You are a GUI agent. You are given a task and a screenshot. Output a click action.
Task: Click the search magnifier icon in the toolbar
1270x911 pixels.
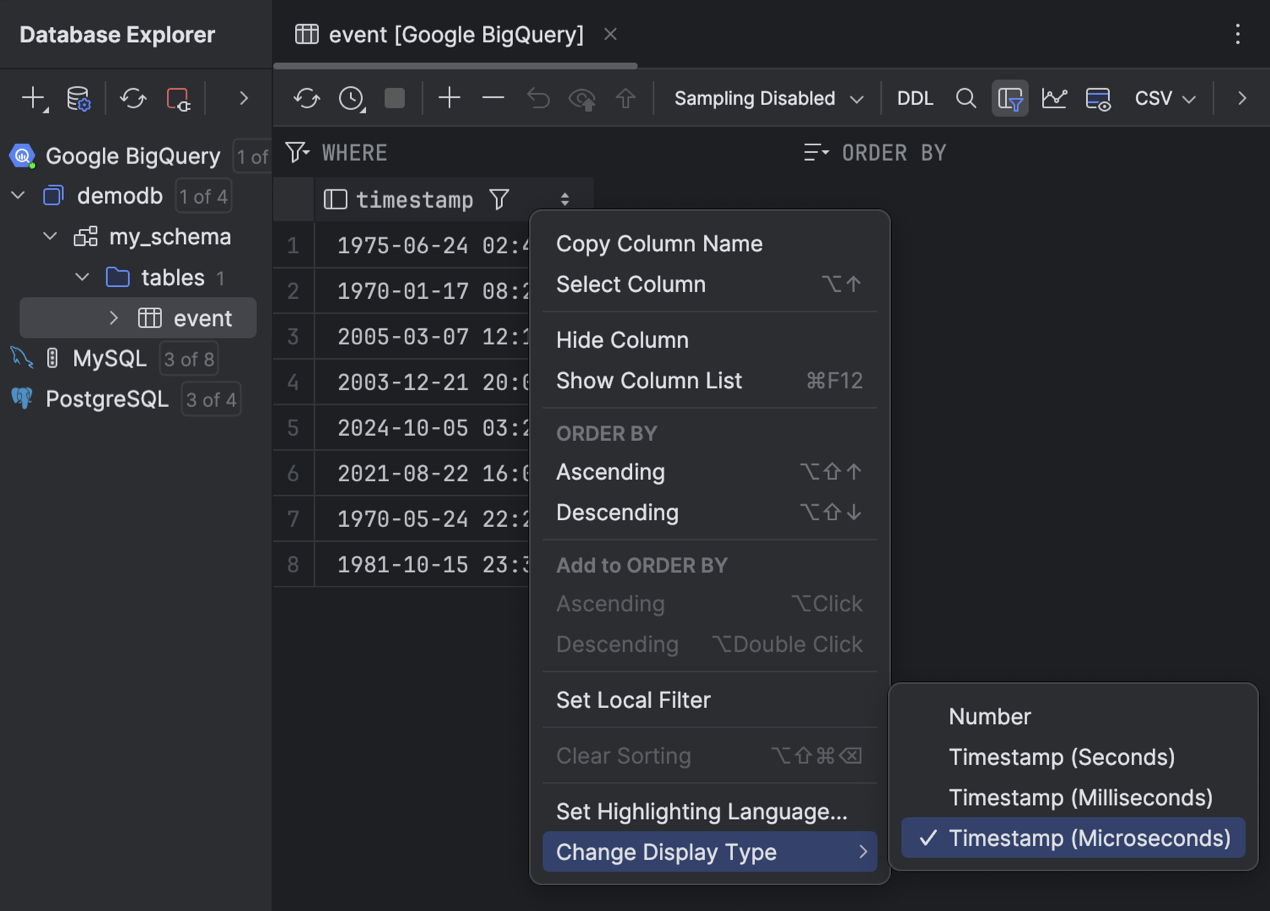[965, 98]
